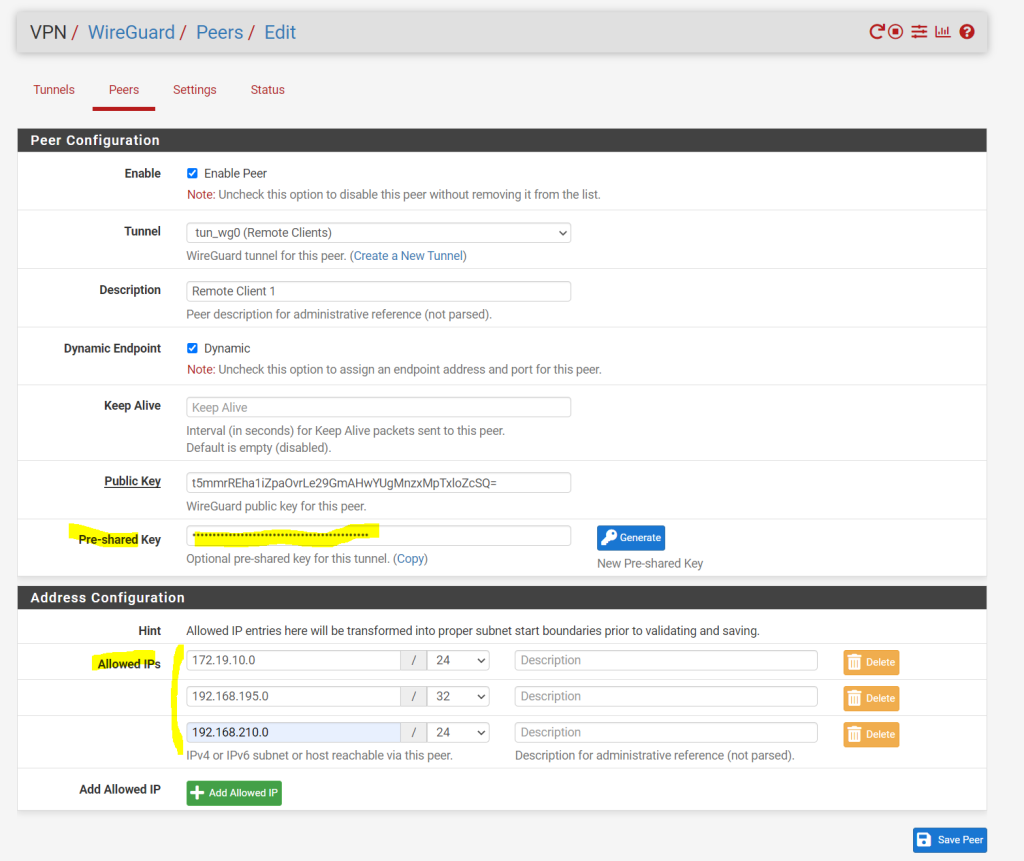Open subnet mask dropdown for 192.168.210.0
This screenshot has width=1024, height=861.
[x=458, y=732]
